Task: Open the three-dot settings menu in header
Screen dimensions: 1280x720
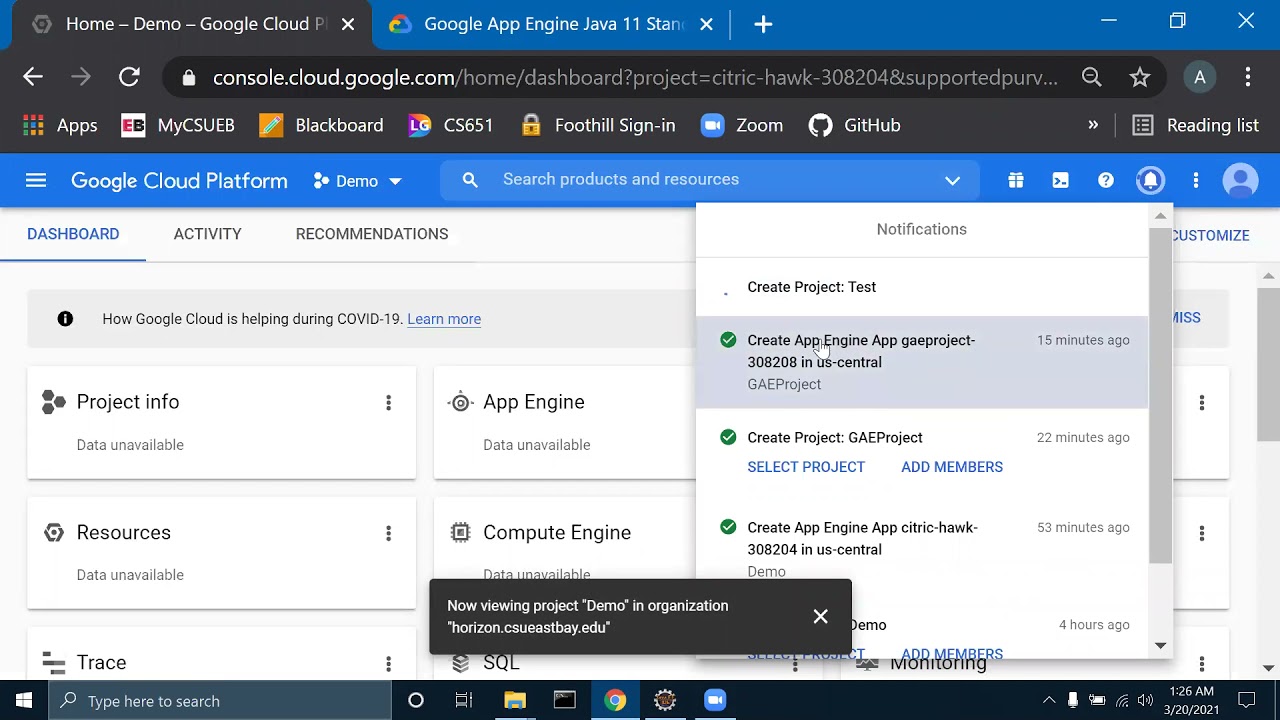Action: click(1195, 180)
